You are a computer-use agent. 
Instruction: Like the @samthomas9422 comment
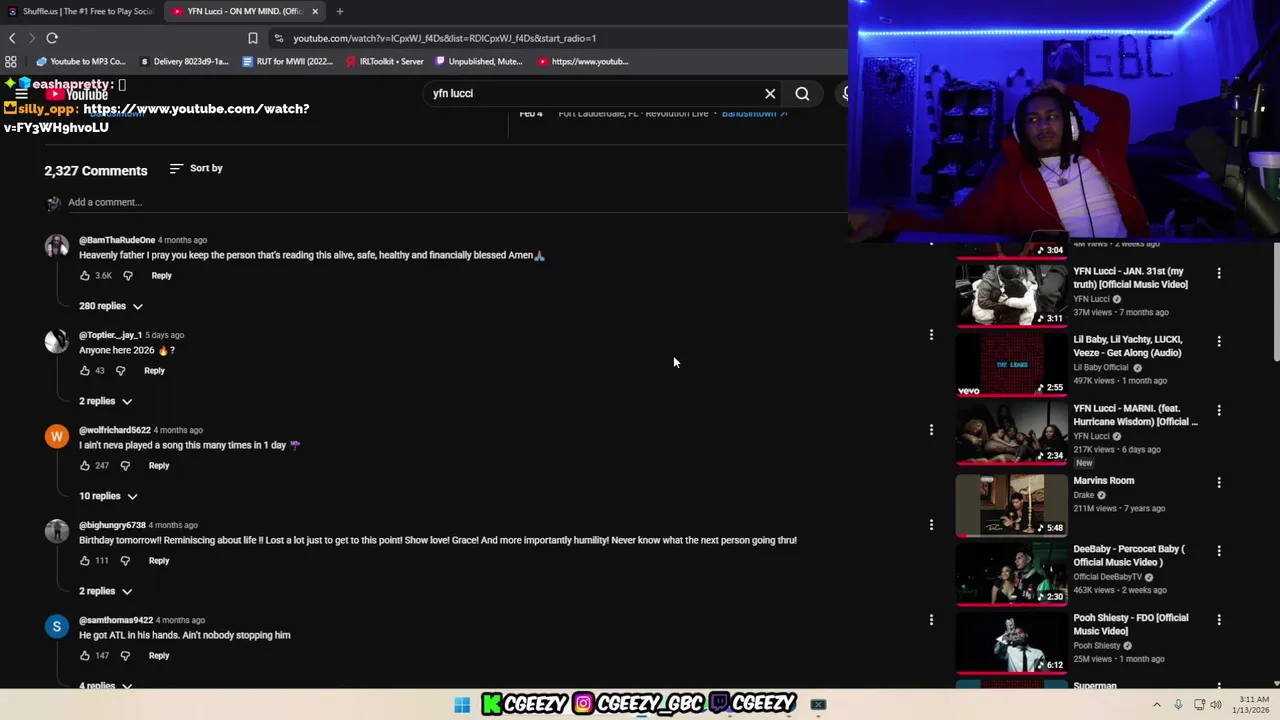[85, 655]
